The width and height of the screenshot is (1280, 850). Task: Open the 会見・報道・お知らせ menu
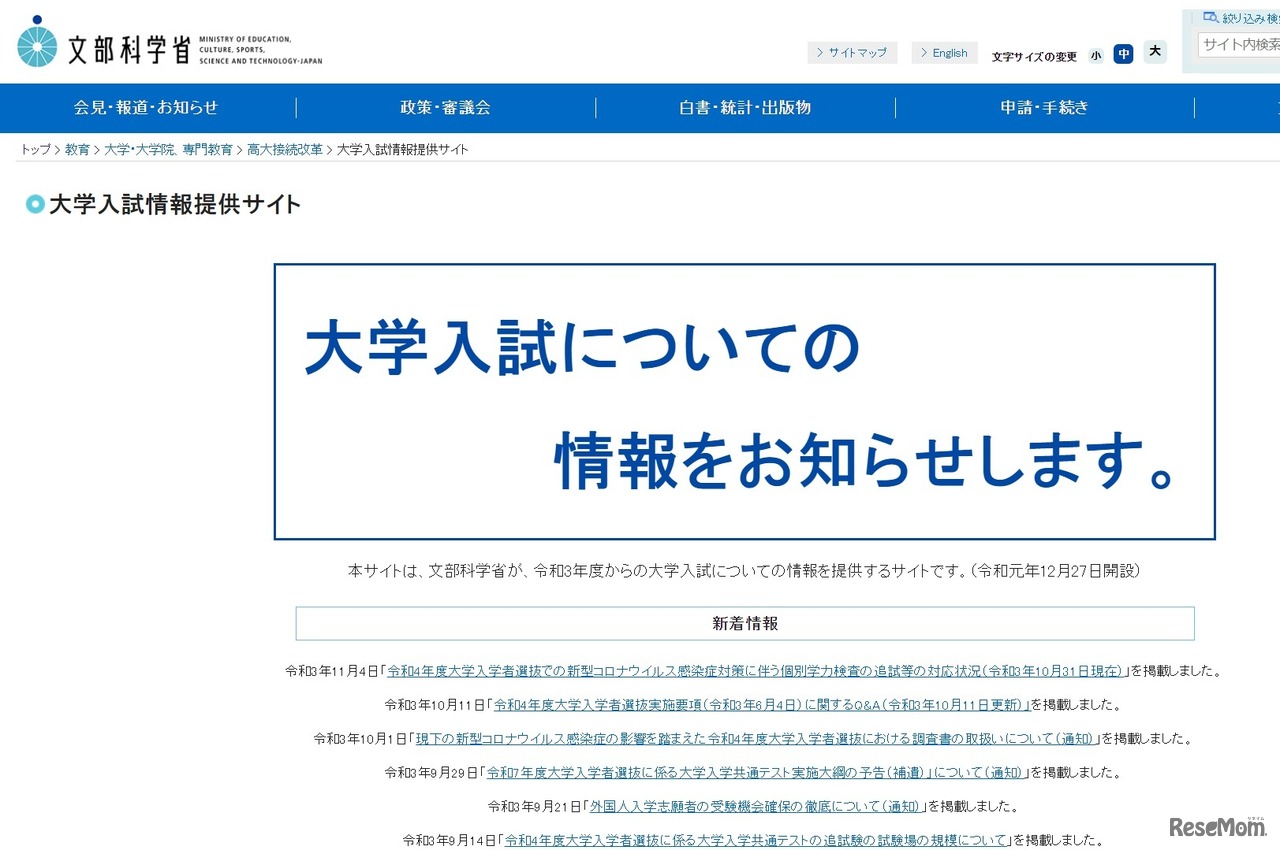pos(146,108)
